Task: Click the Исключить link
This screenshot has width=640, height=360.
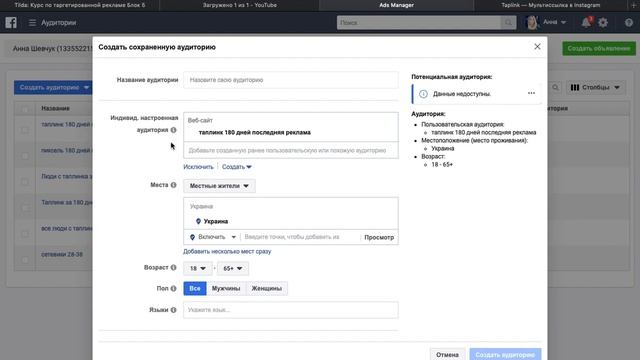Action: point(198,167)
